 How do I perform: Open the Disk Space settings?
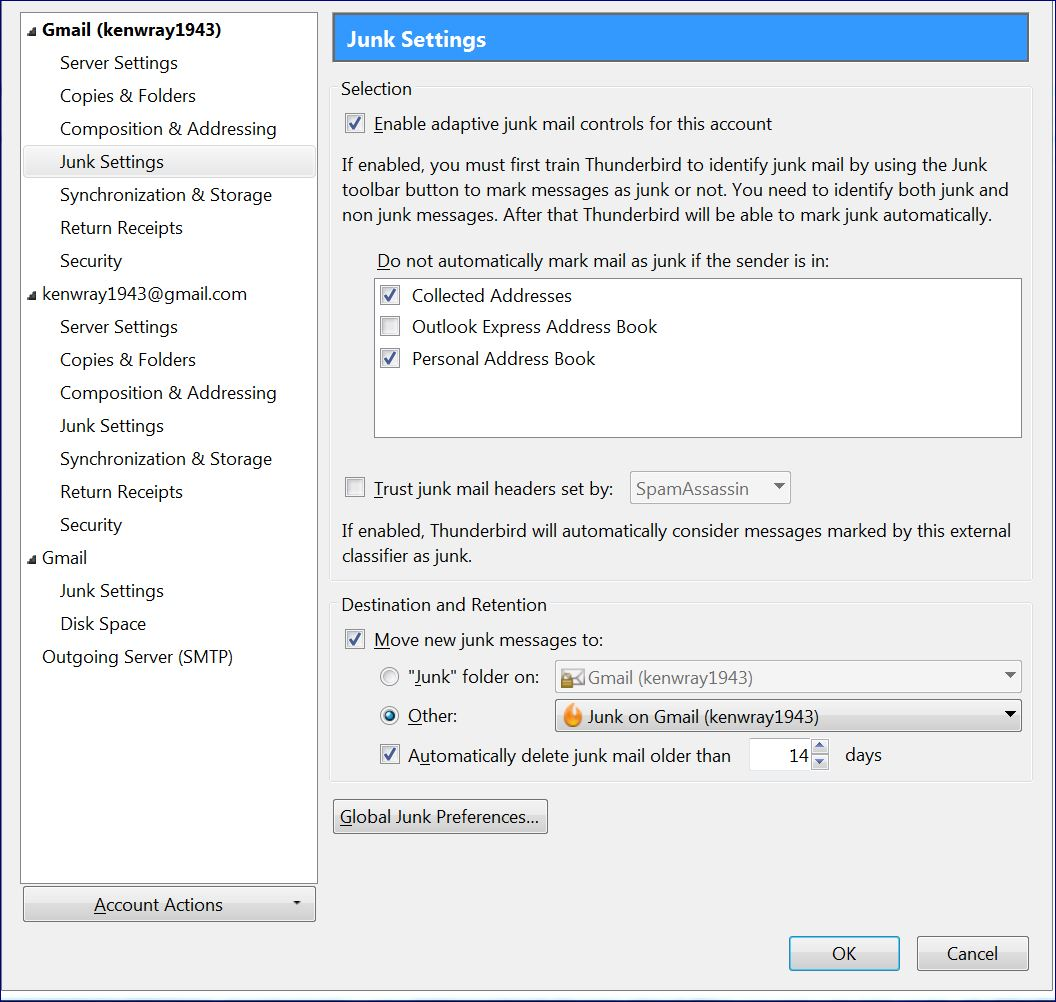(103, 624)
